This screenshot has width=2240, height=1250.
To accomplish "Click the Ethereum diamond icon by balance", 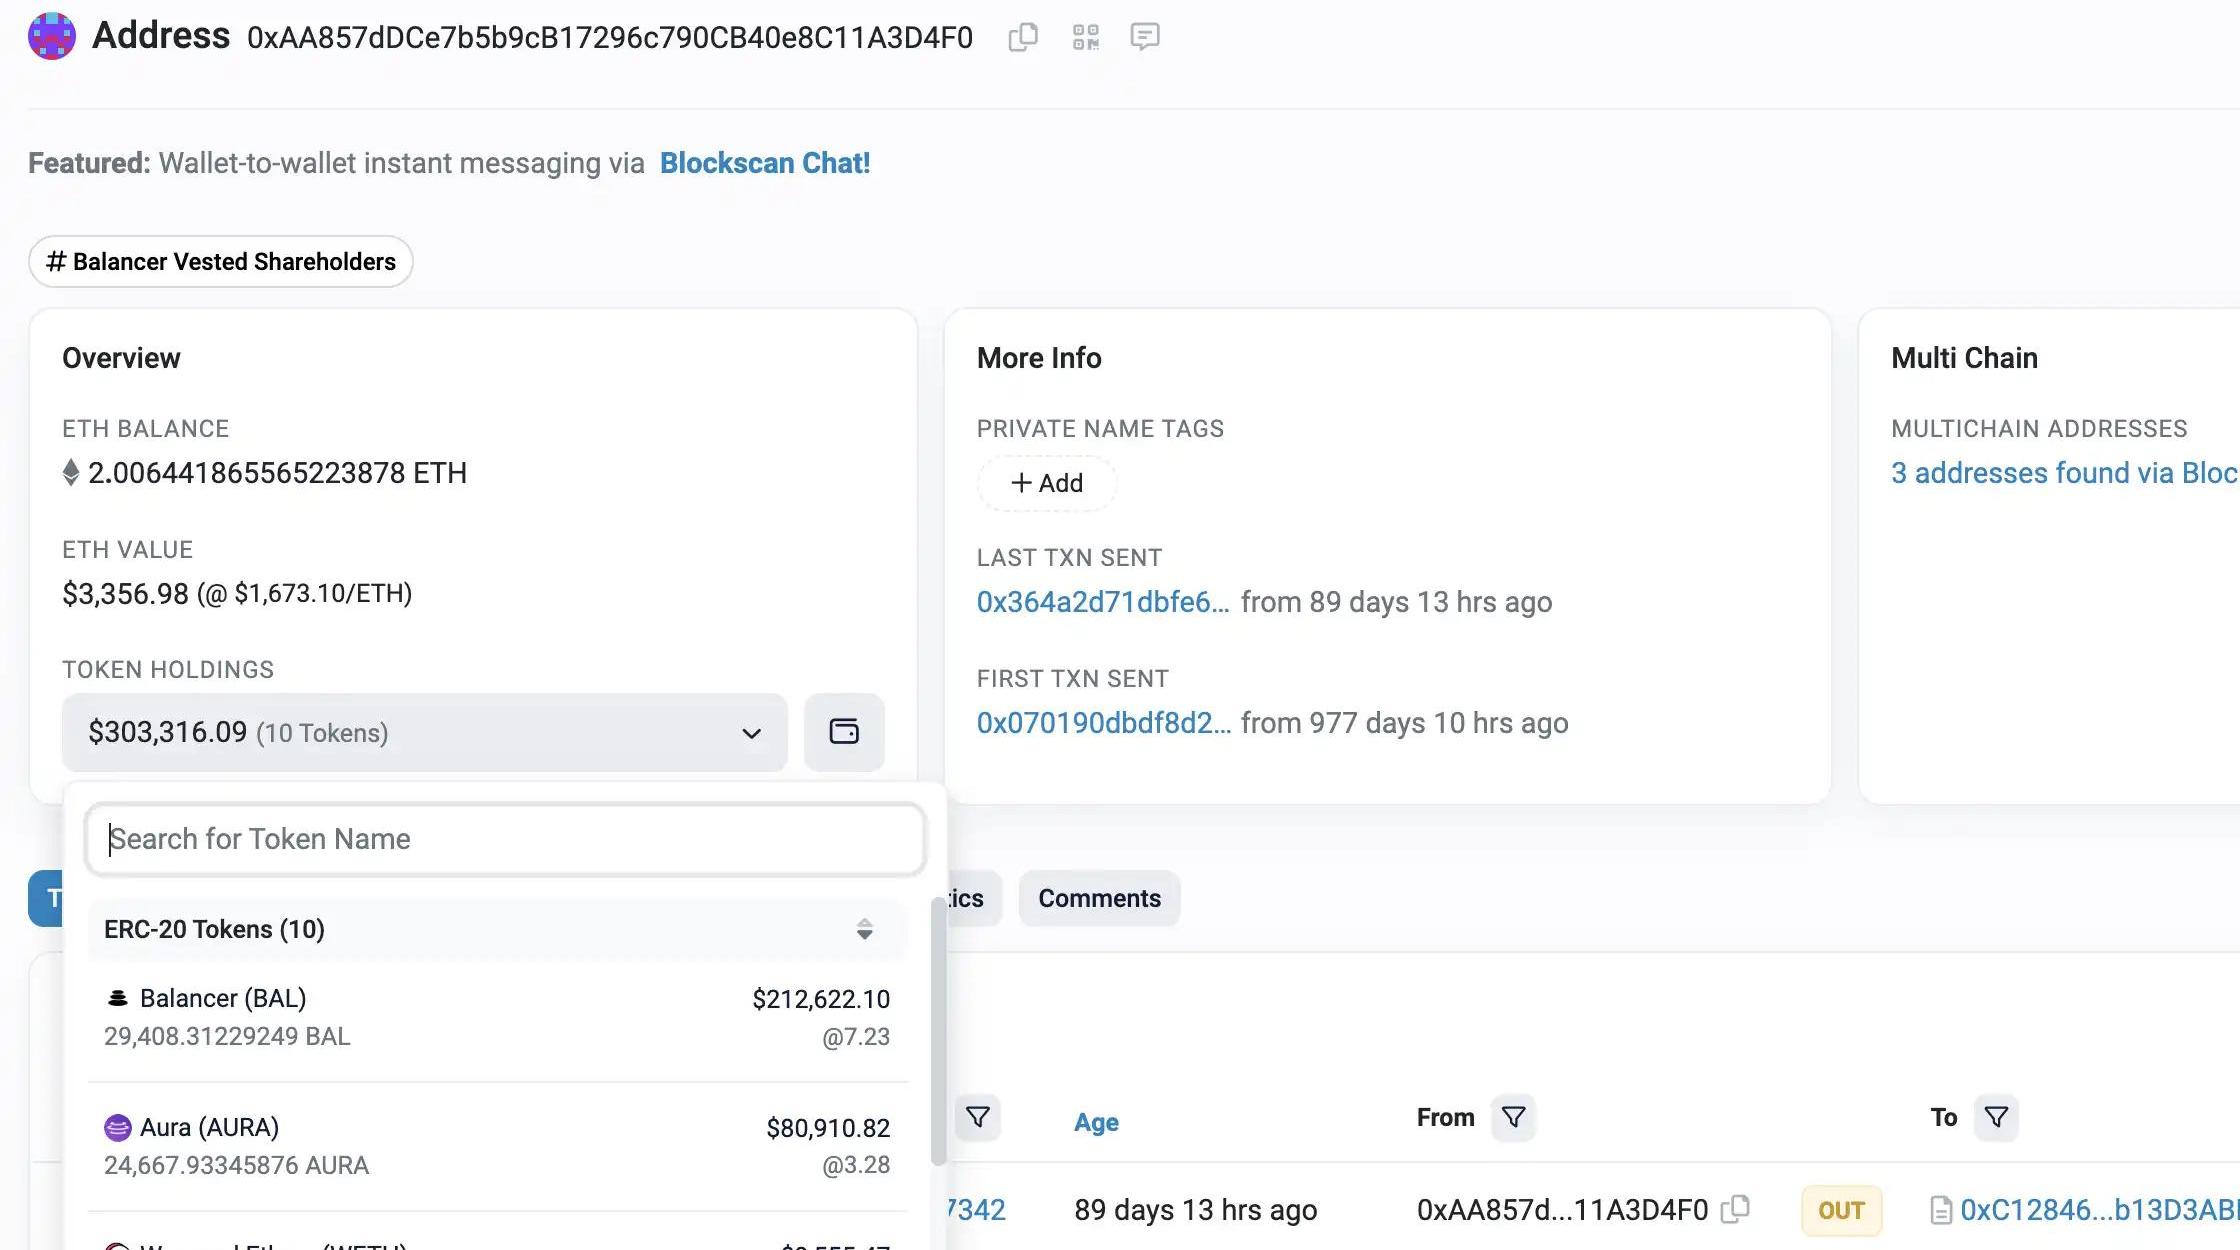I will (70, 472).
